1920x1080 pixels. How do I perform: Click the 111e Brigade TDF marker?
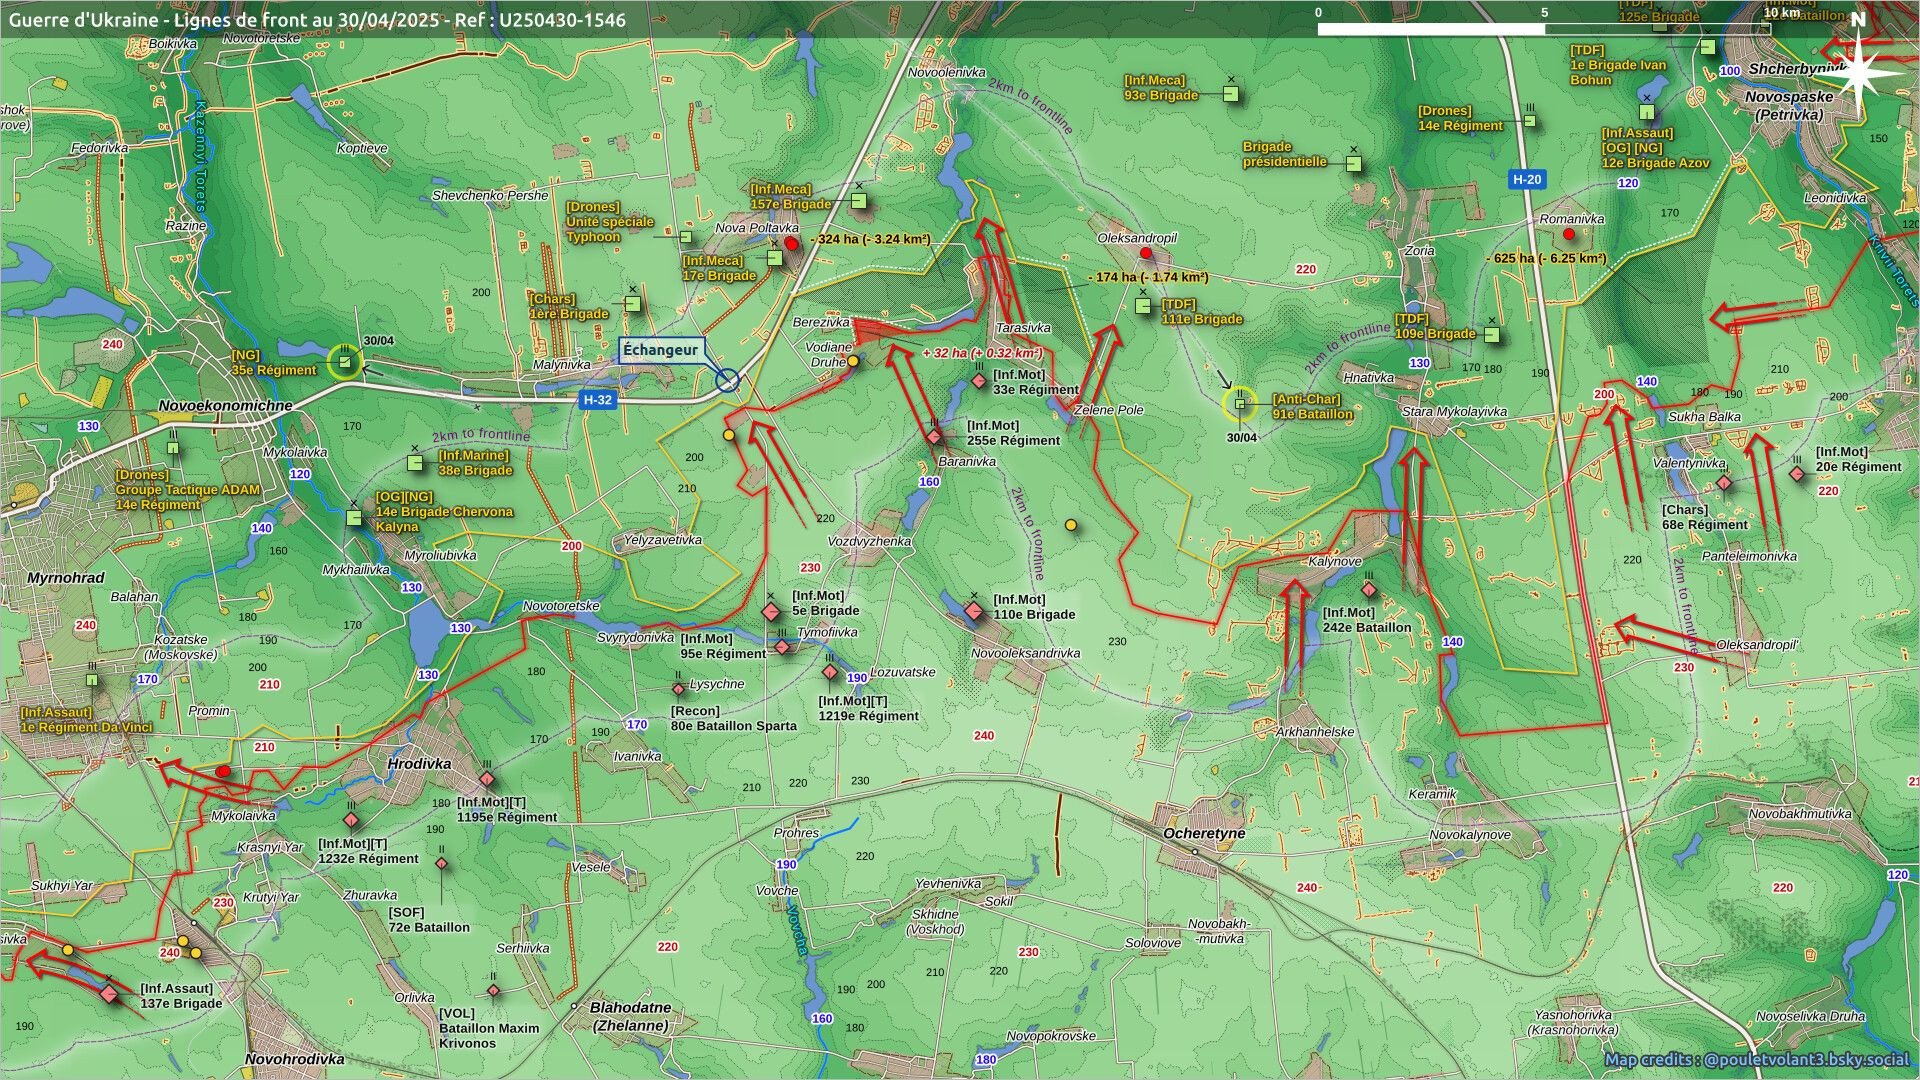click(x=1143, y=306)
